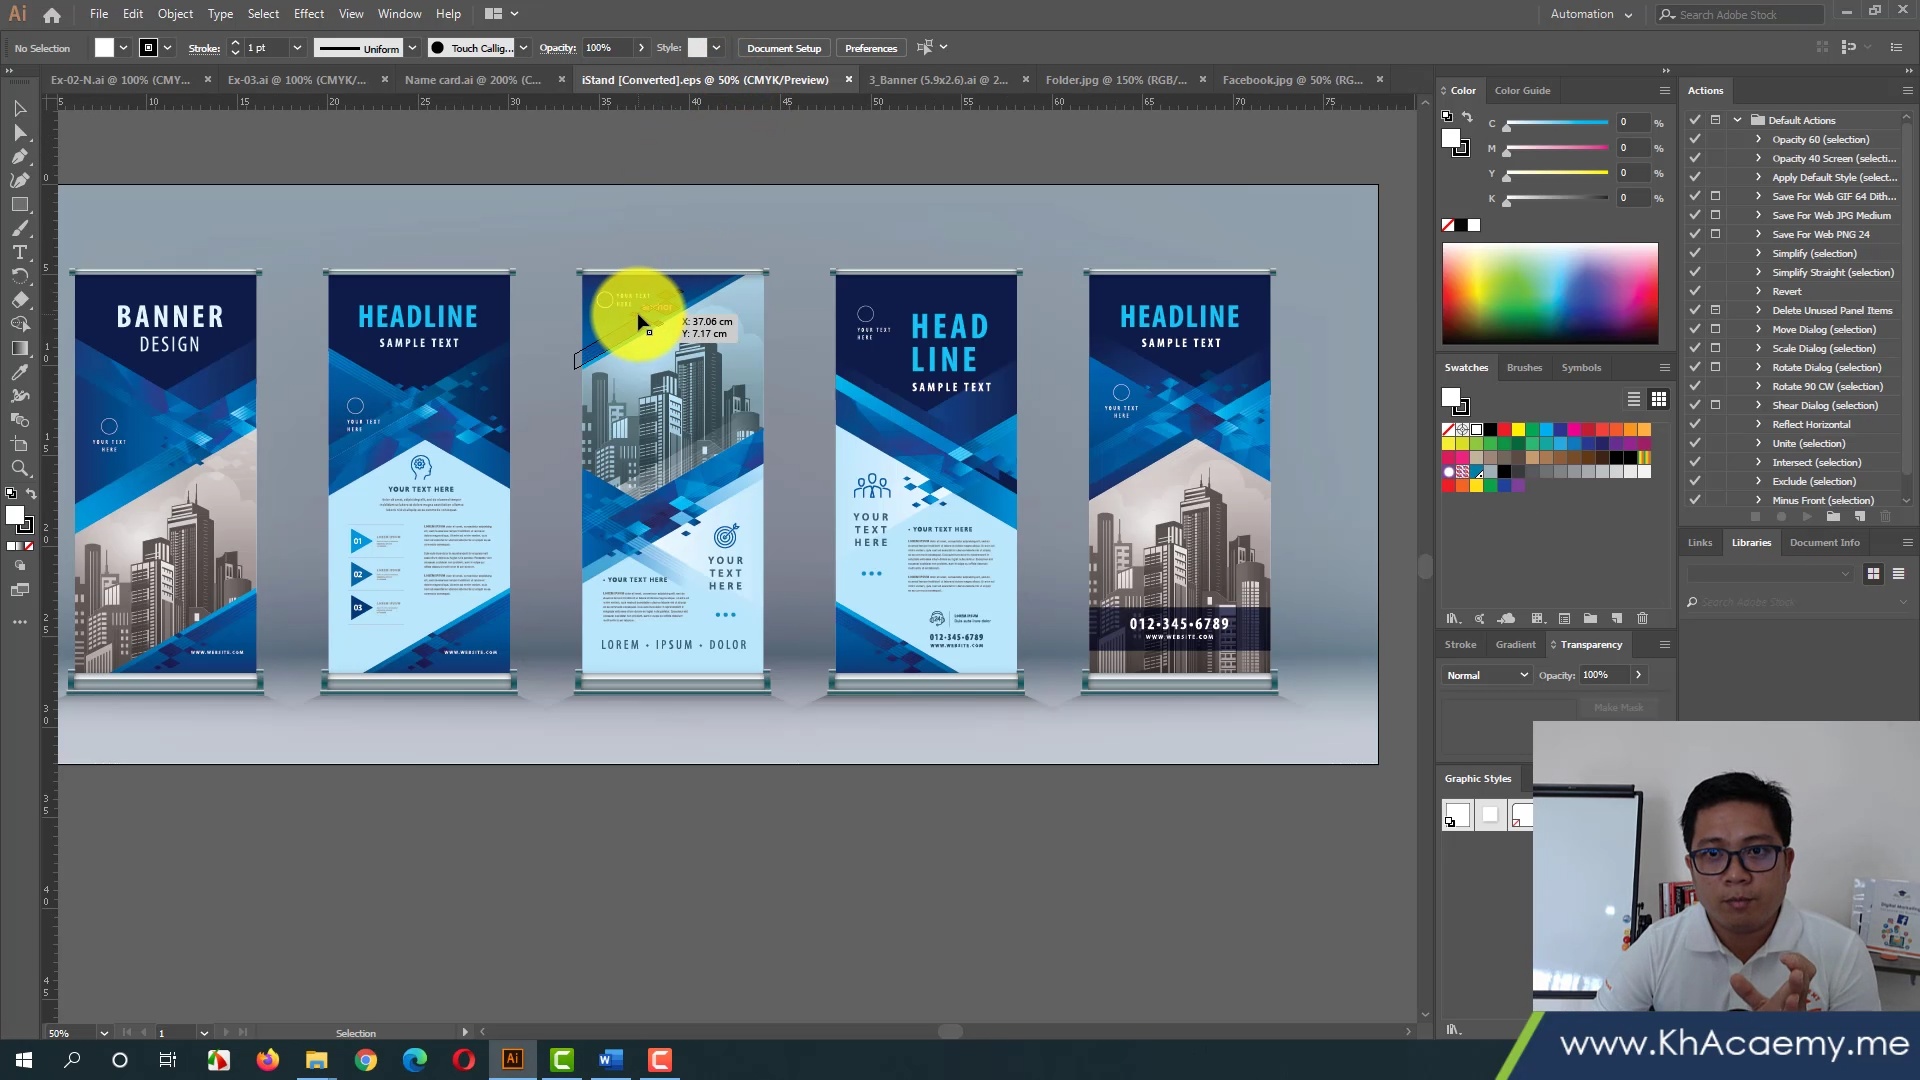Open the stroke weight dropdown

(297, 48)
